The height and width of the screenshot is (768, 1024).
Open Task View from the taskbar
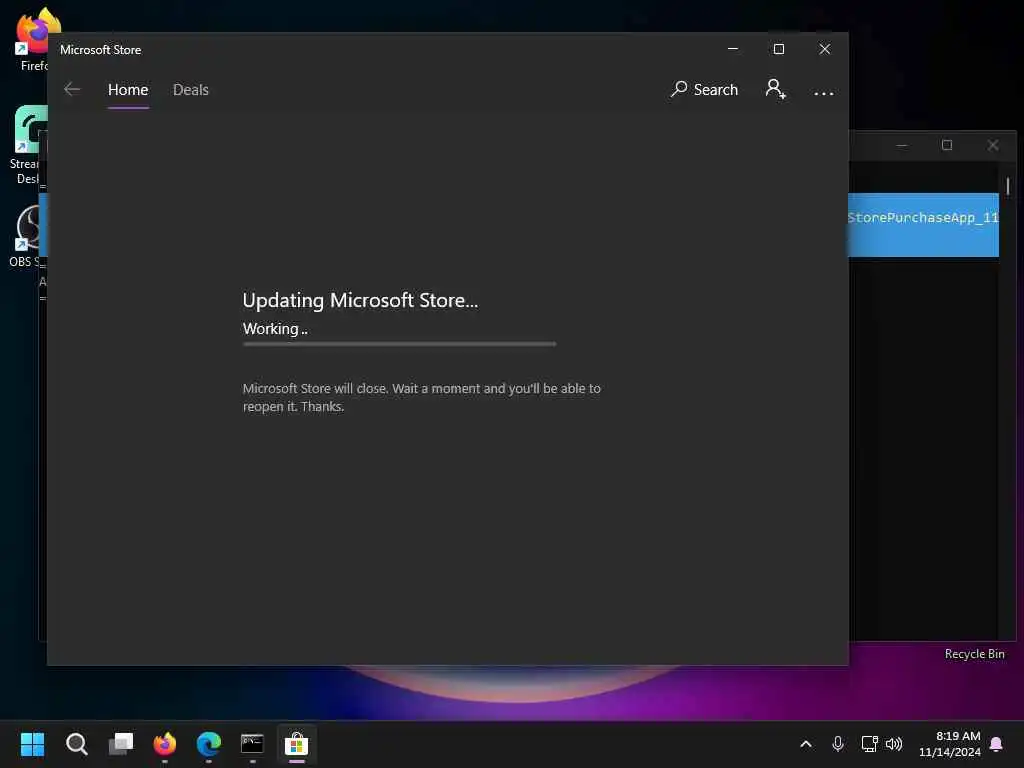click(x=121, y=744)
